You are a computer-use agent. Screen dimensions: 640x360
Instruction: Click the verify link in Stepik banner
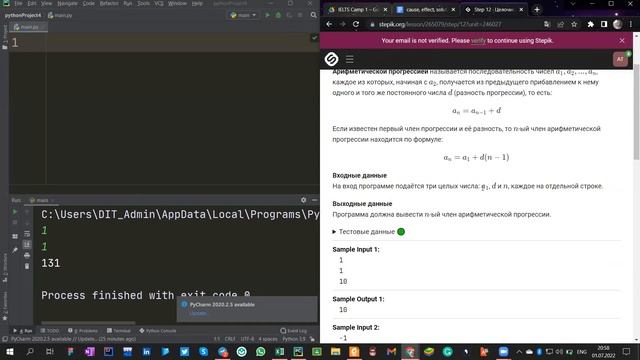pyautogui.click(x=478, y=41)
